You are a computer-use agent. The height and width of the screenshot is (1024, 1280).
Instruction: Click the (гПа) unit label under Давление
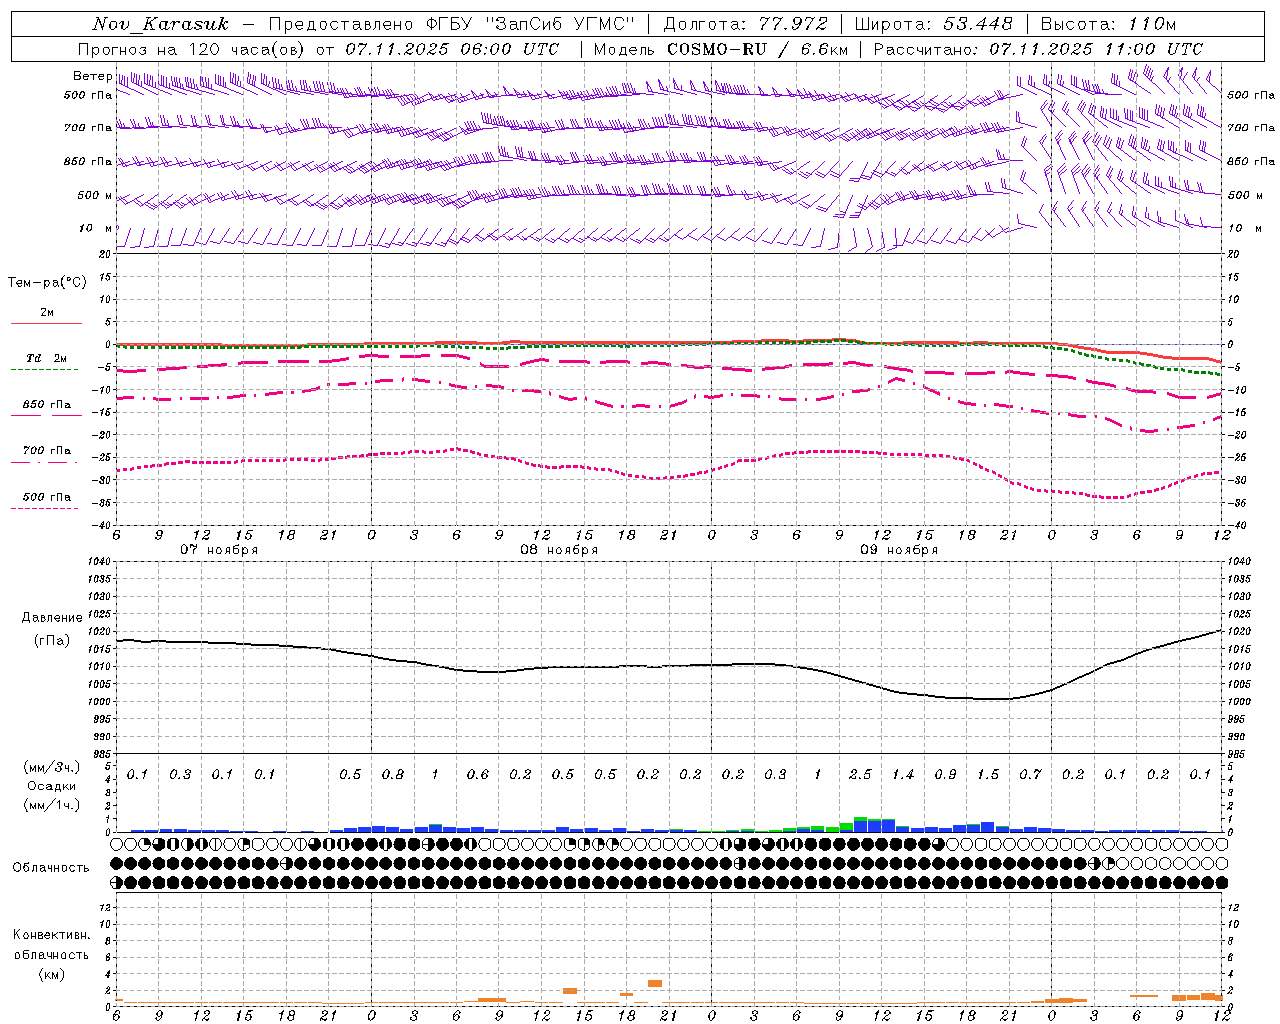52,641
